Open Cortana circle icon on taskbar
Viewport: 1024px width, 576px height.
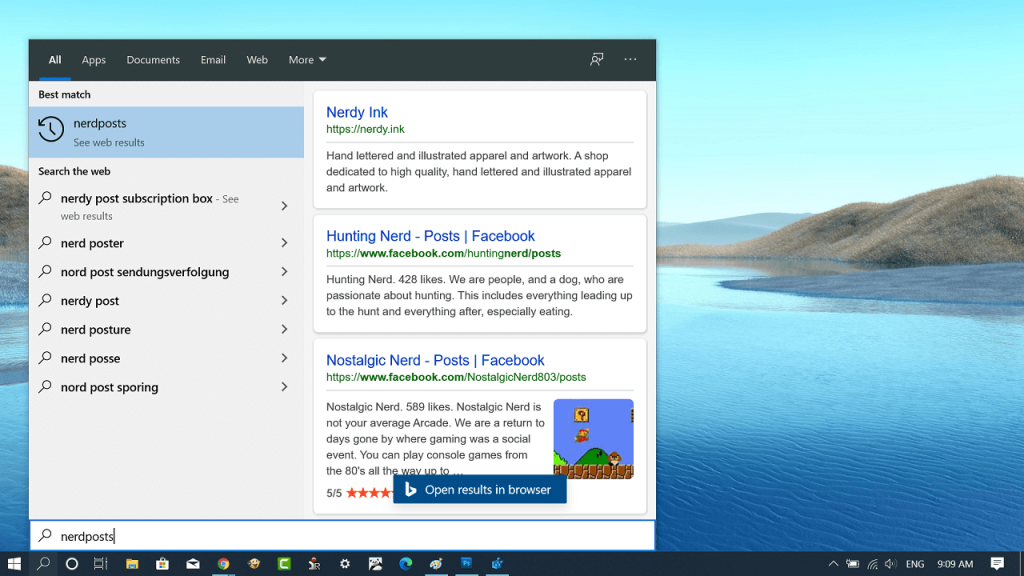[72, 564]
